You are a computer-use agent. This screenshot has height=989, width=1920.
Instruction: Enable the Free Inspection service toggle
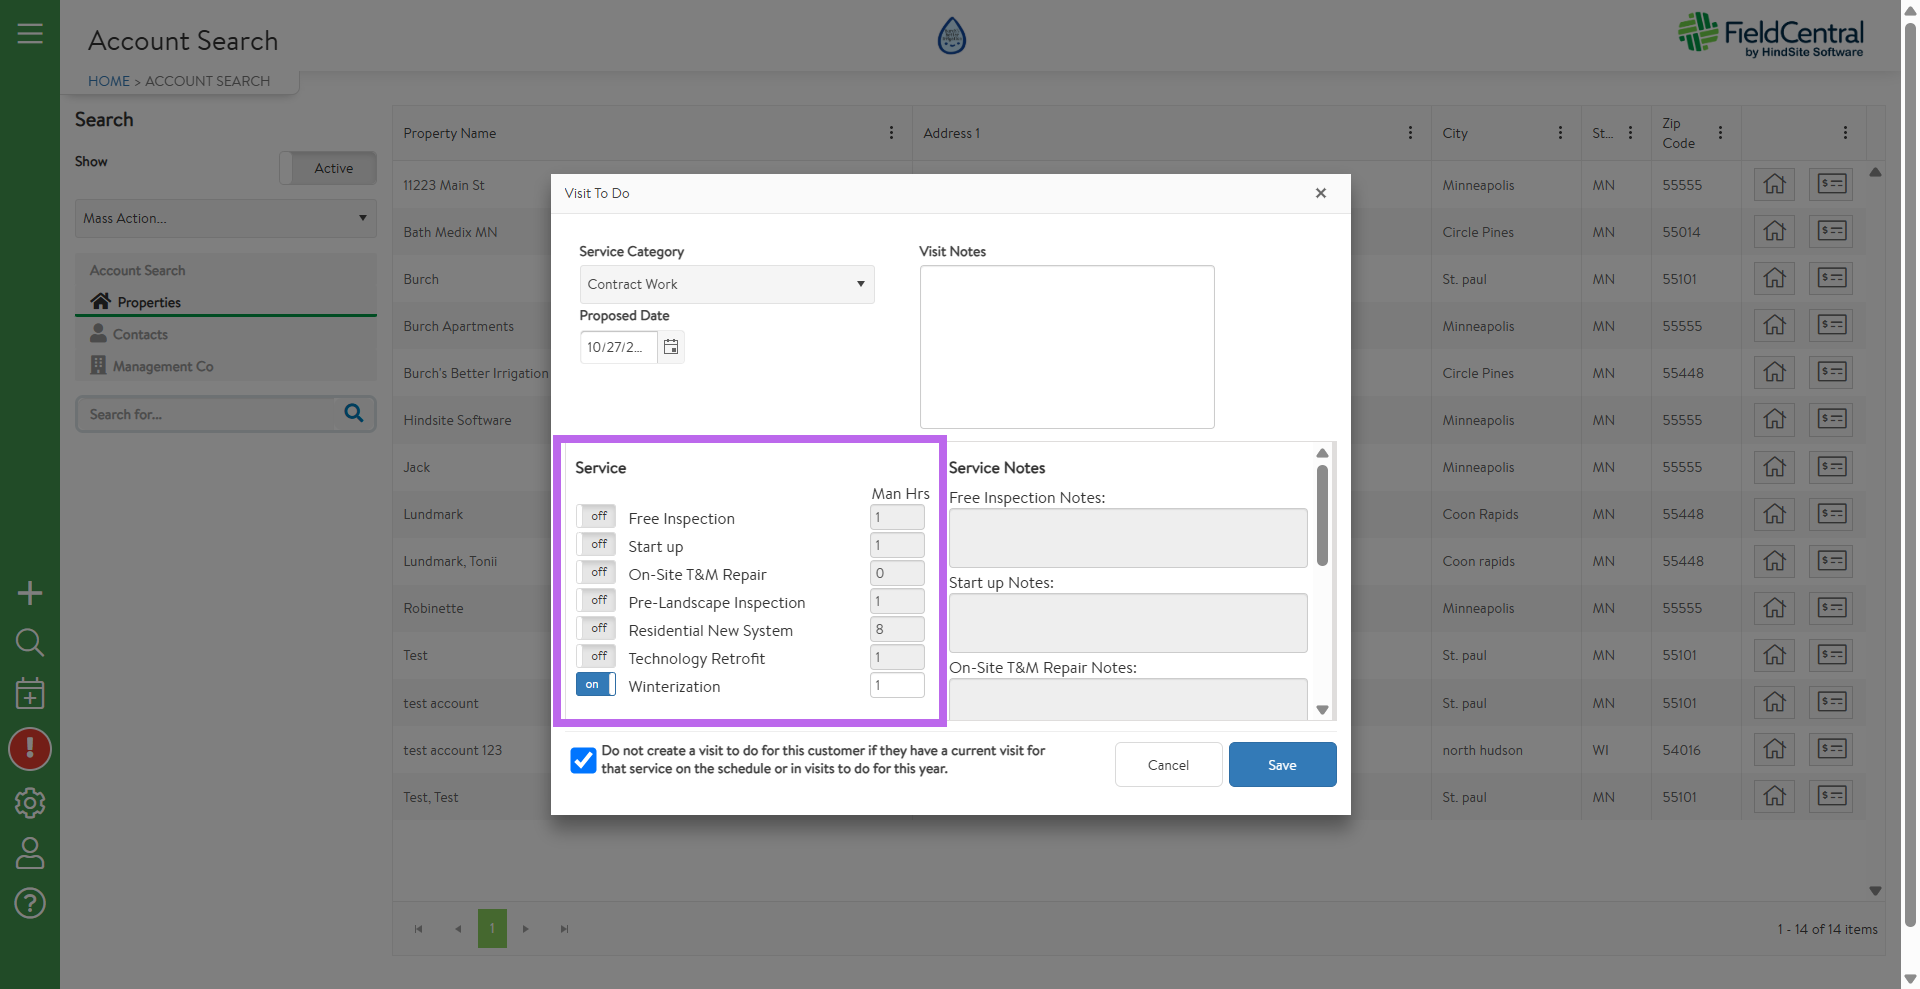(x=595, y=517)
